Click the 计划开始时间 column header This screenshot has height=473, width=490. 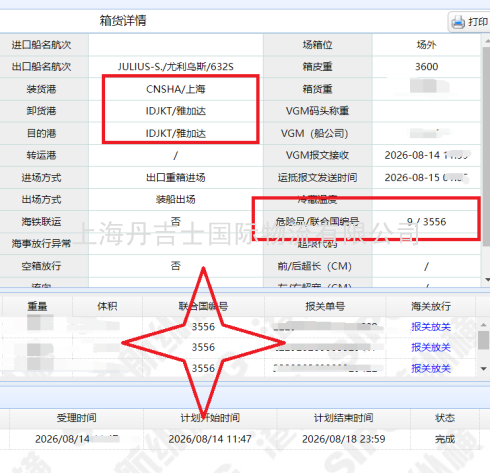point(210,418)
